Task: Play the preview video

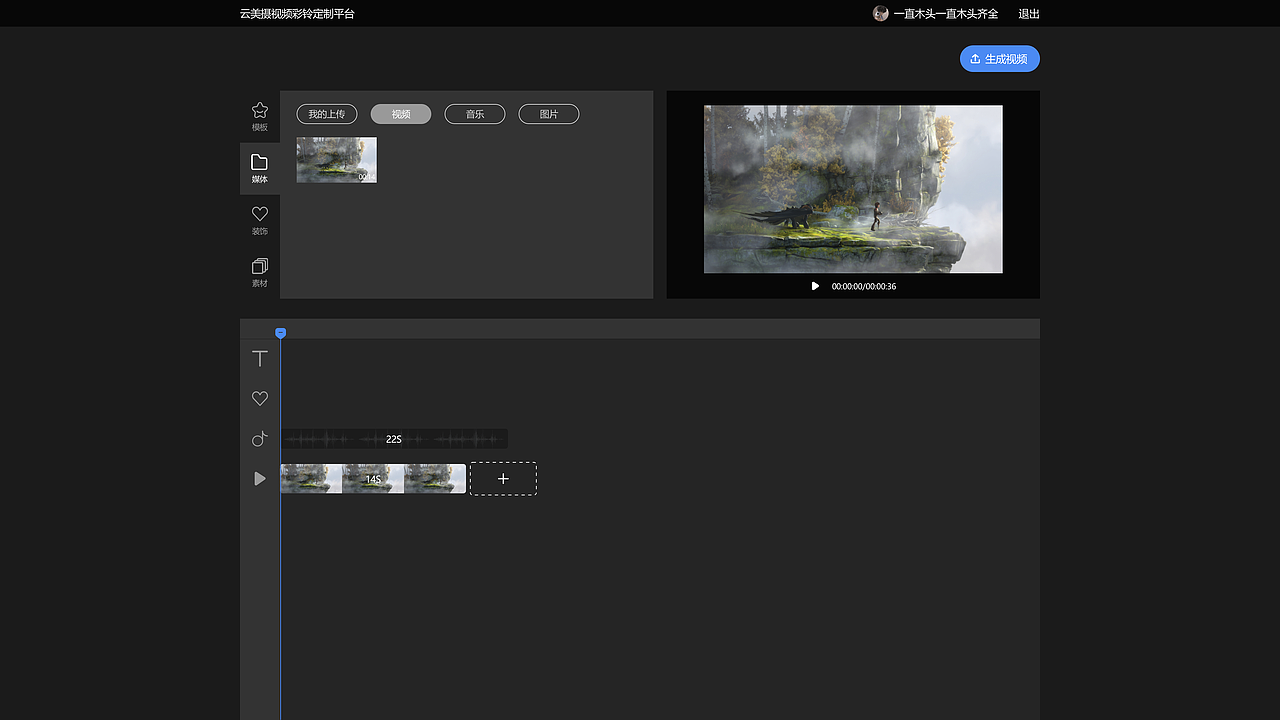Action: click(815, 286)
